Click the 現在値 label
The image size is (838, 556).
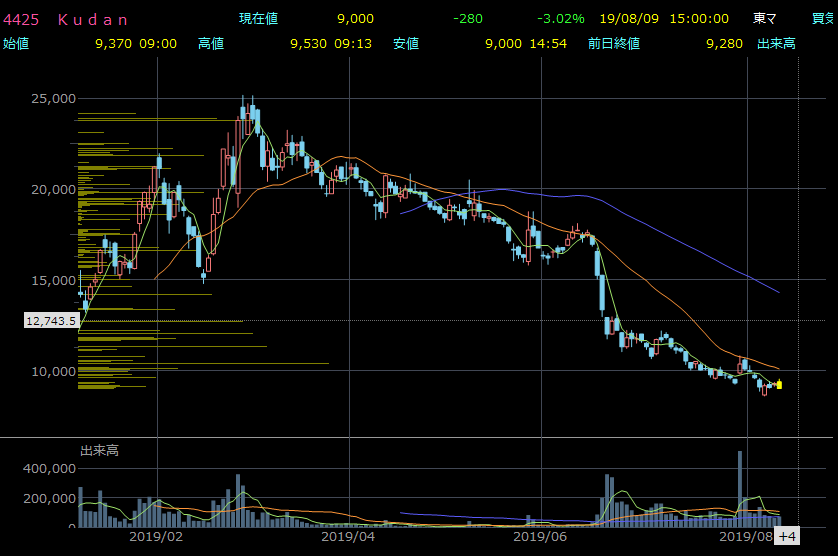pyautogui.click(x=258, y=19)
